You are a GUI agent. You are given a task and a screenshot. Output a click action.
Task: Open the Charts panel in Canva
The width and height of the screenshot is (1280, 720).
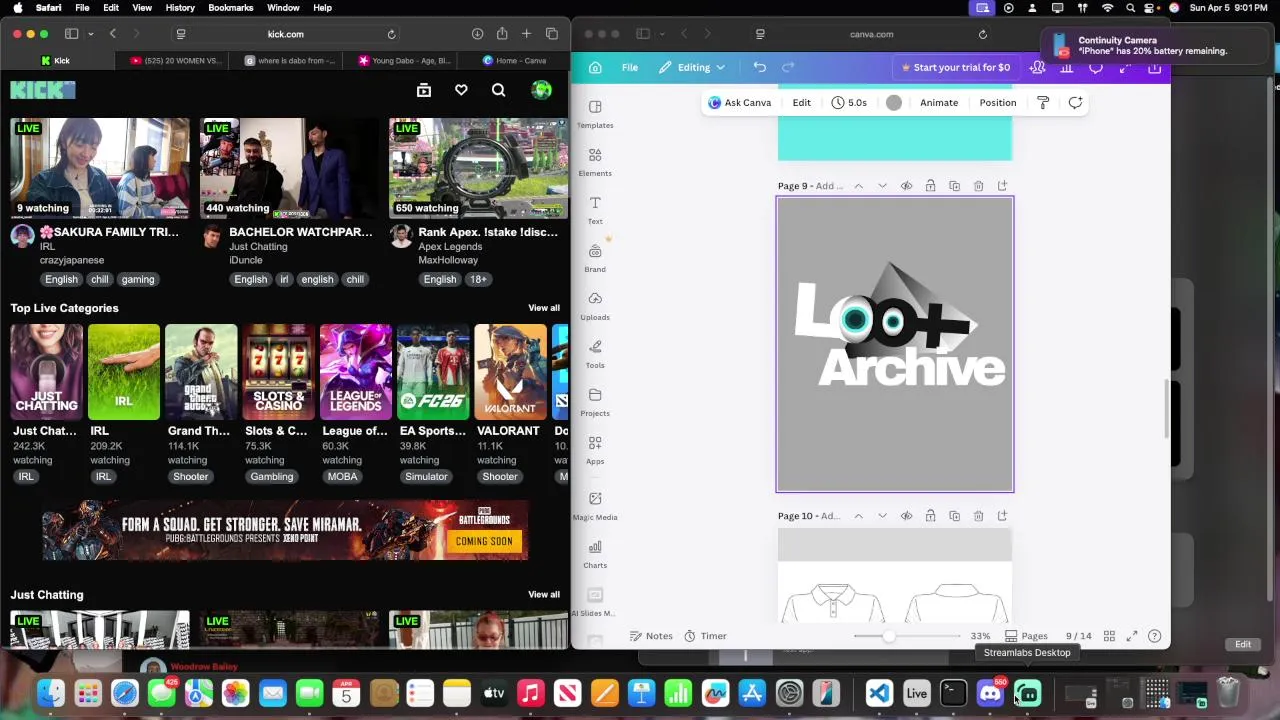click(595, 554)
